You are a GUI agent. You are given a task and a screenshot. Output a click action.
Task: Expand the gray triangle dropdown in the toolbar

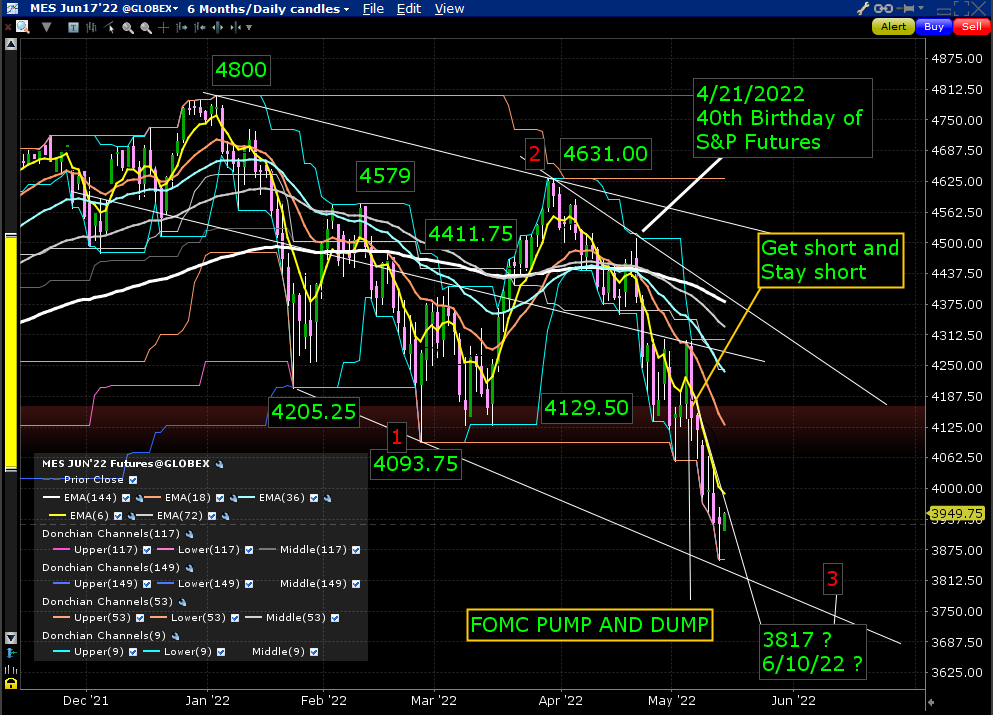[x=46, y=27]
